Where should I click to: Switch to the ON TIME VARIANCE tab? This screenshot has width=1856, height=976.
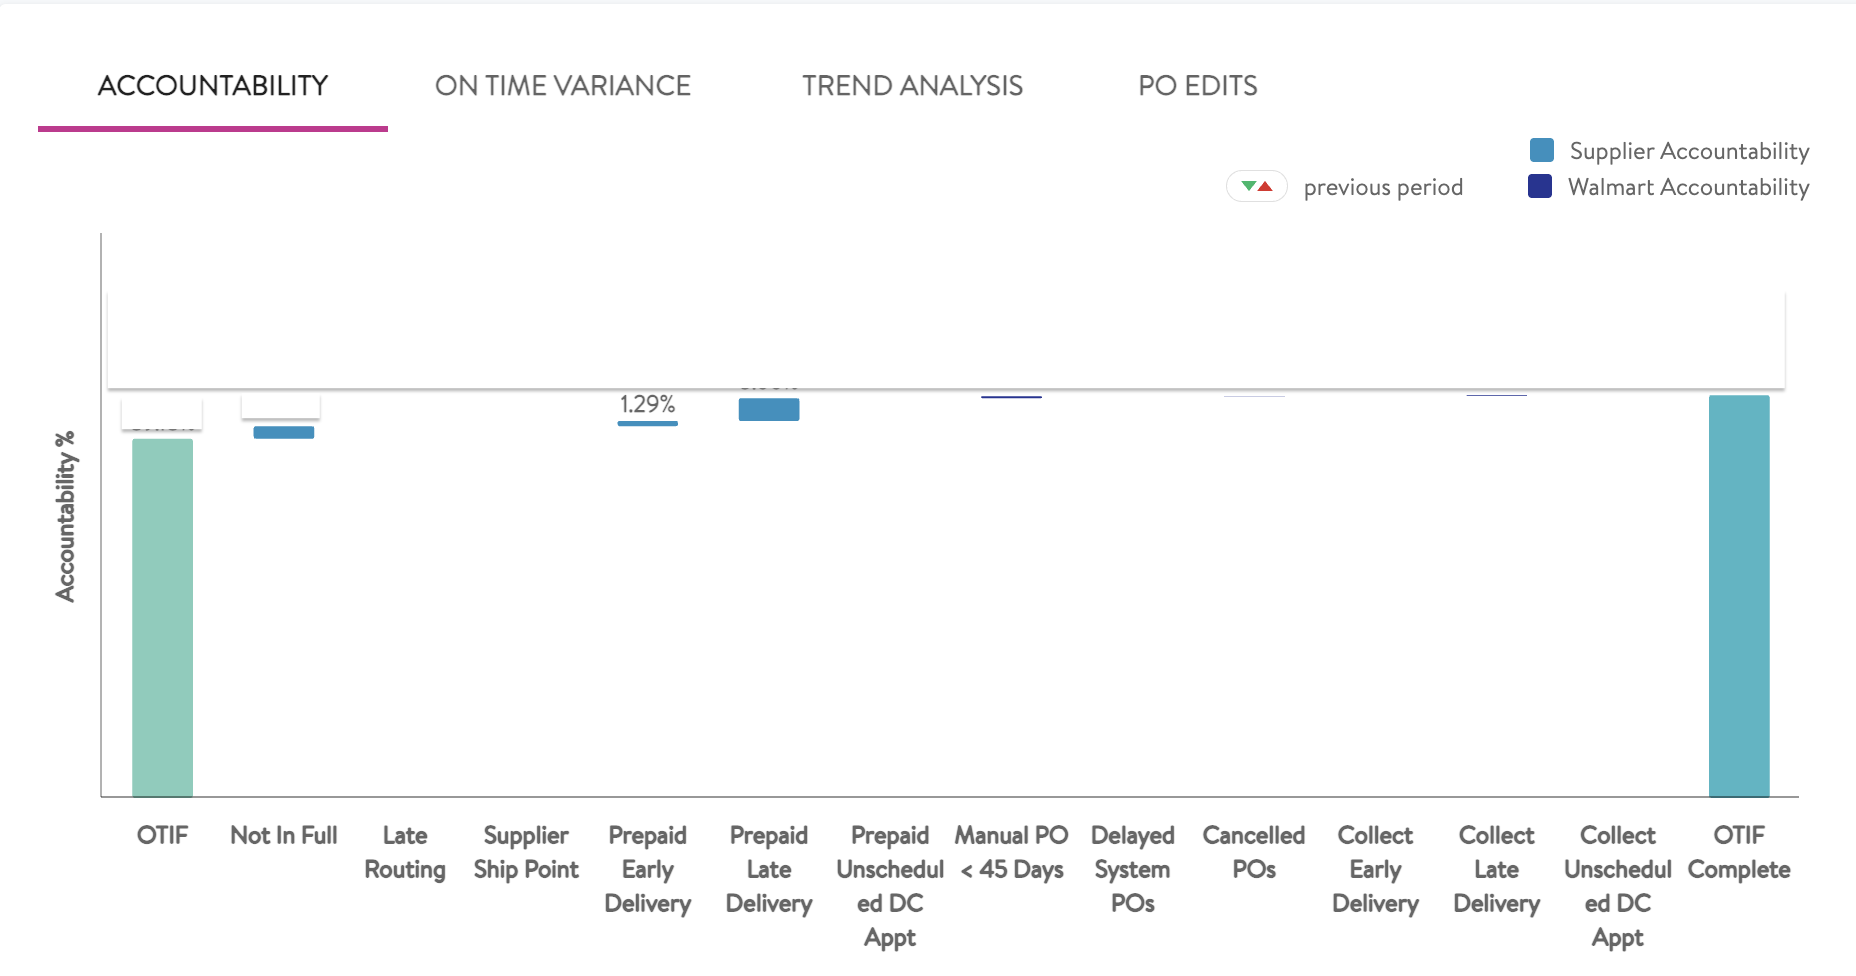tap(562, 86)
